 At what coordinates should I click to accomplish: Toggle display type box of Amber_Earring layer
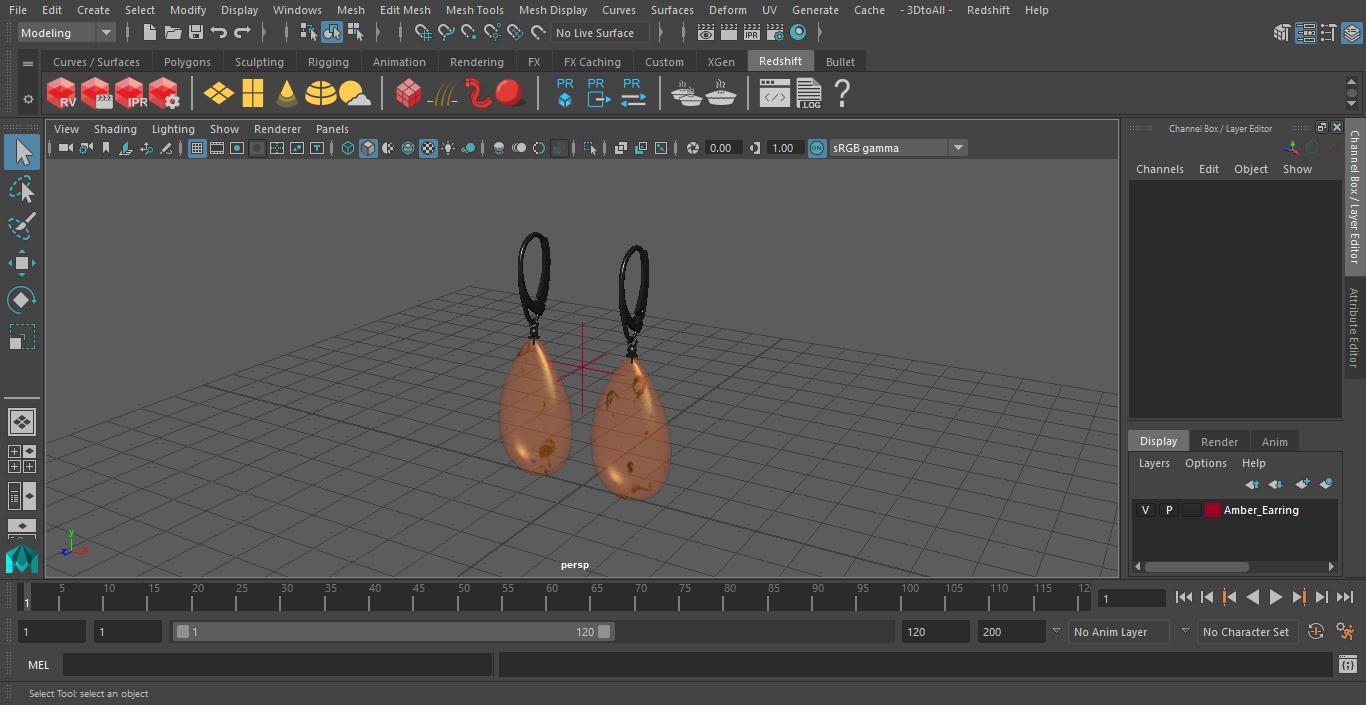[x=1191, y=510]
